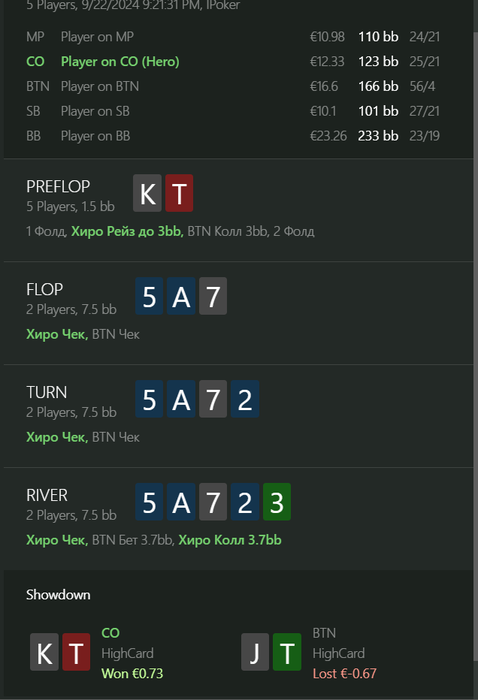The height and width of the screenshot is (700, 478).
Task: Click the Player on BB name
Action: point(96,136)
